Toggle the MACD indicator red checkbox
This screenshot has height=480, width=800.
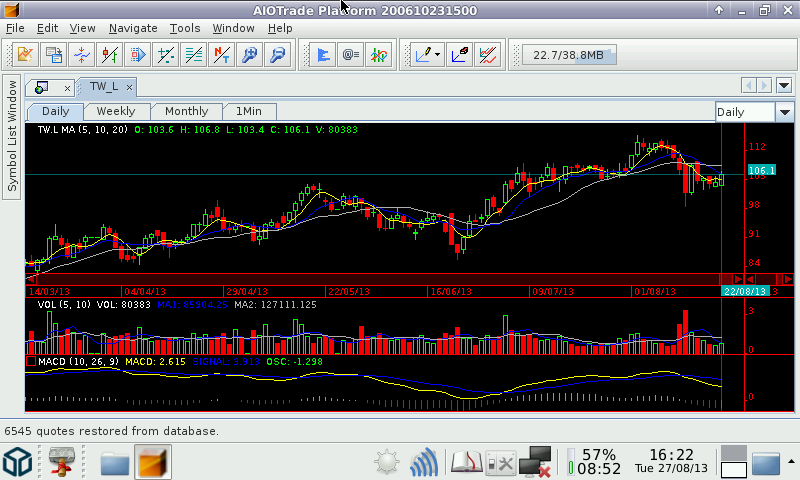coord(31,361)
